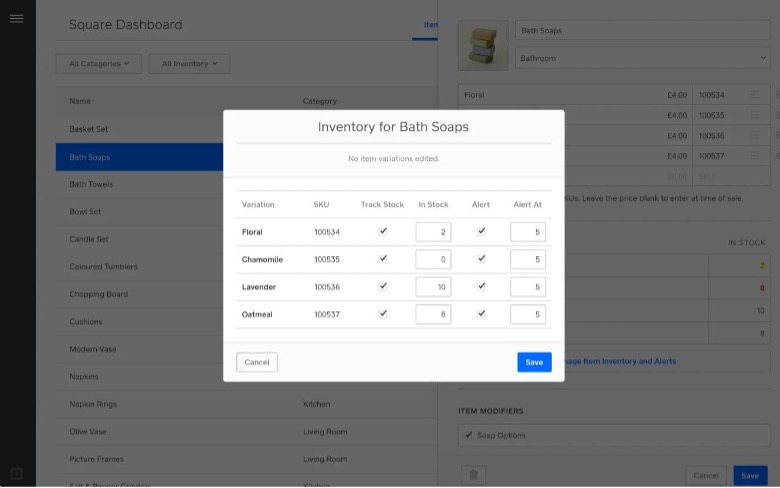Open Manage Item Inventory and Alerts link
This screenshot has height=488, width=780.
click(620, 361)
